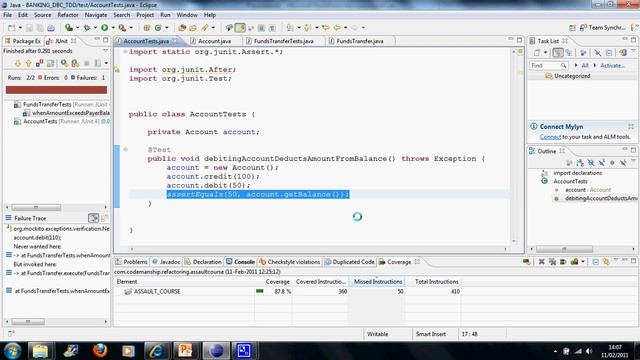
Task: Click the Previous Failure arrow in JUnit view
Action: click(x=28, y=63)
